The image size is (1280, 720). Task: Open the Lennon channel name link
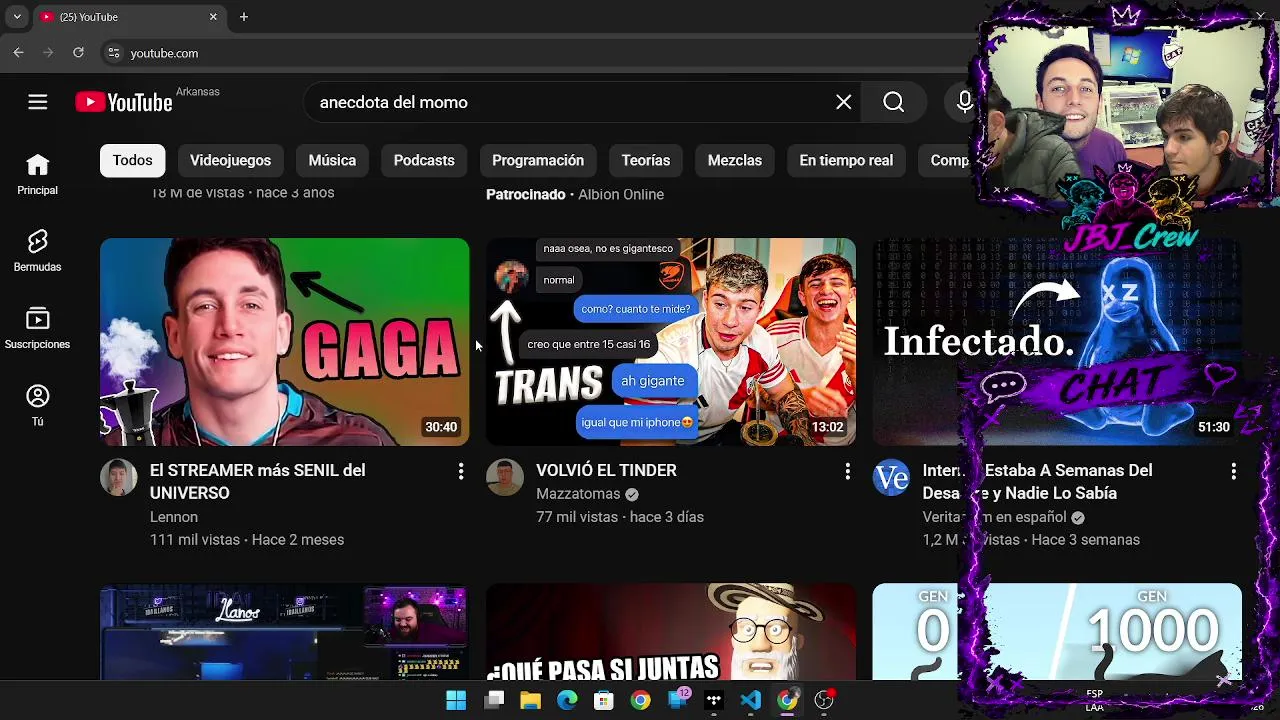coord(174,517)
